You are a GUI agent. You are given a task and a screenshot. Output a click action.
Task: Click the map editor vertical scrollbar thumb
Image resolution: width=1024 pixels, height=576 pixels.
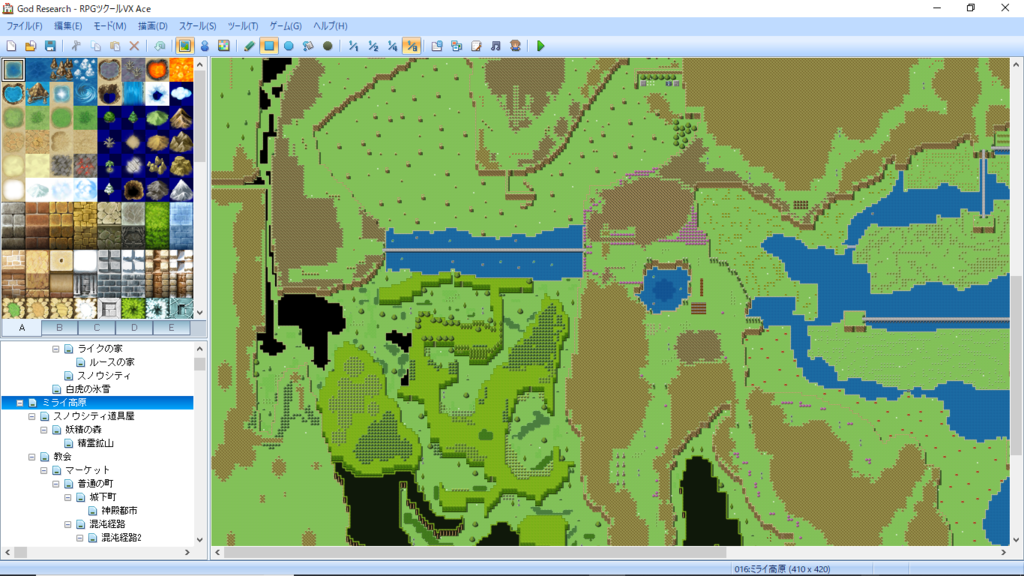[x=1016, y=364]
